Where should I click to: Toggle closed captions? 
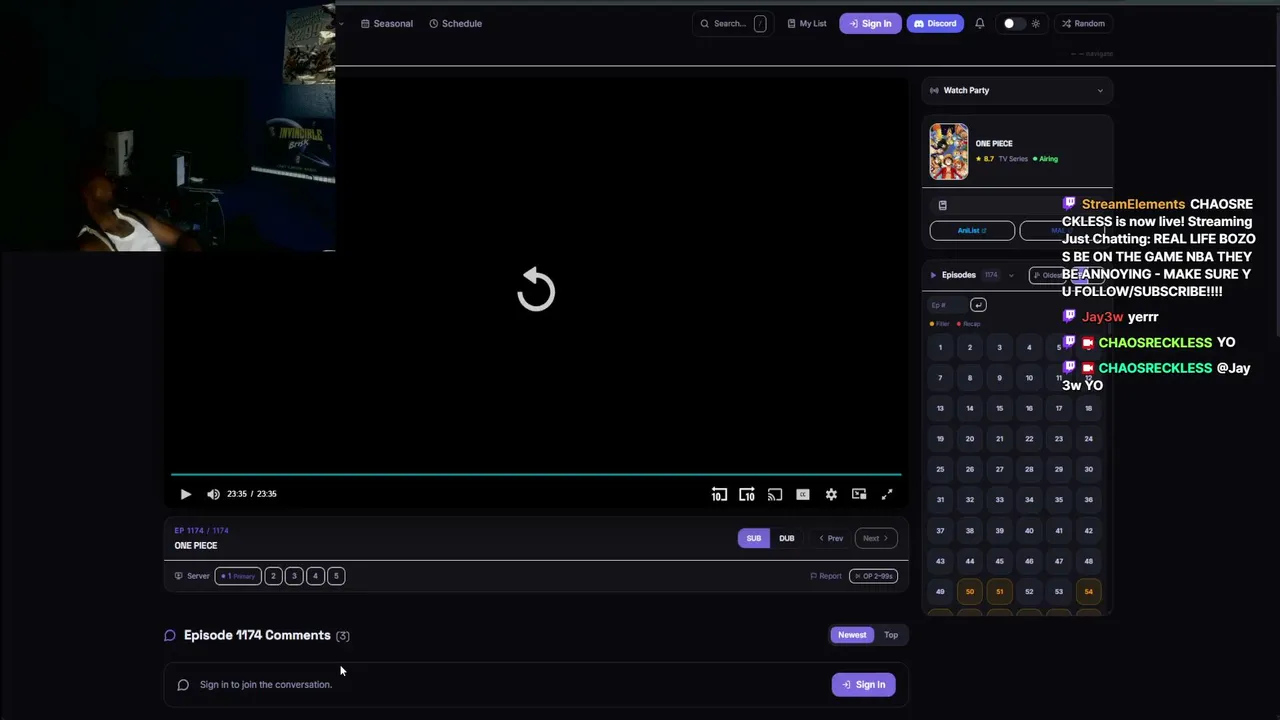tap(803, 494)
